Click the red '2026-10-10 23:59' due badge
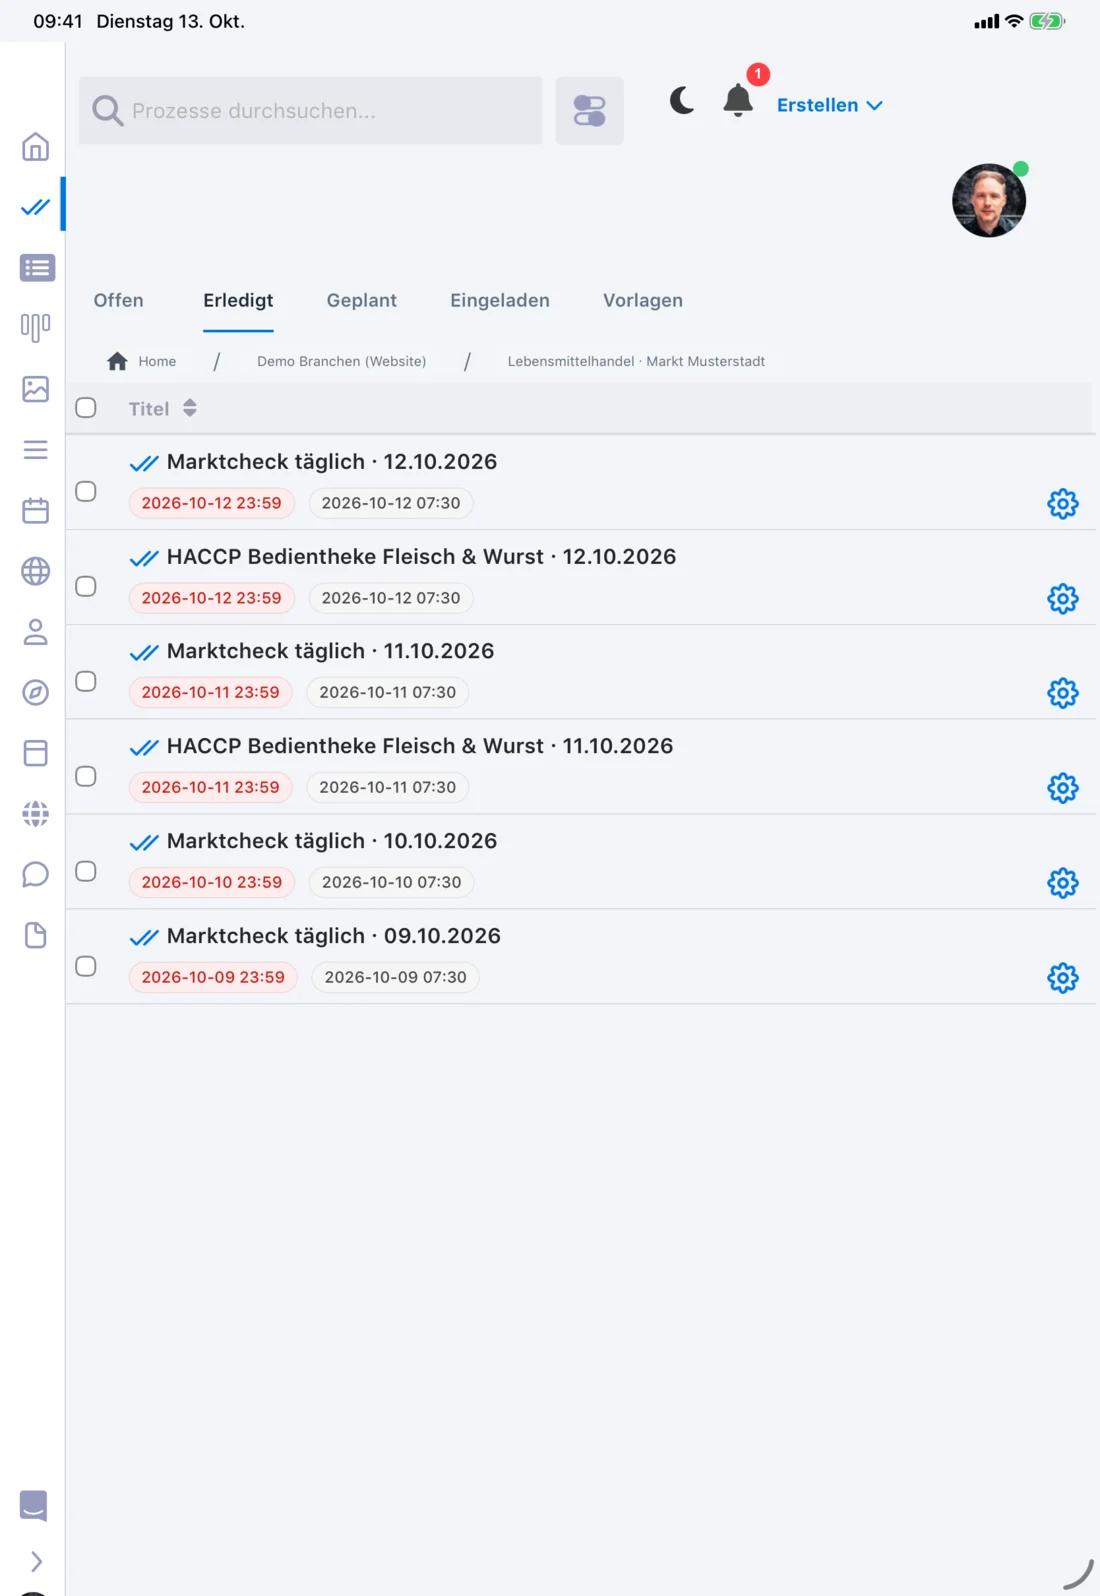This screenshot has width=1100, height=1596. 212,882
